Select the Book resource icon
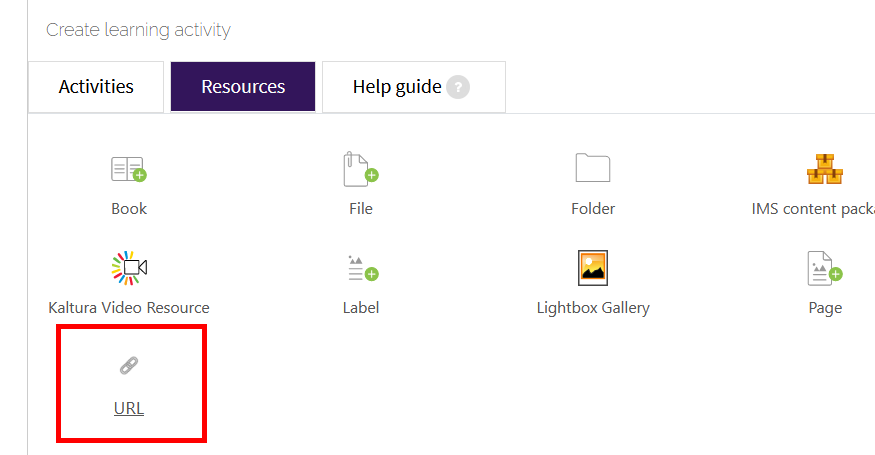Viewport: 875px width, 455px height. (129, 169)
